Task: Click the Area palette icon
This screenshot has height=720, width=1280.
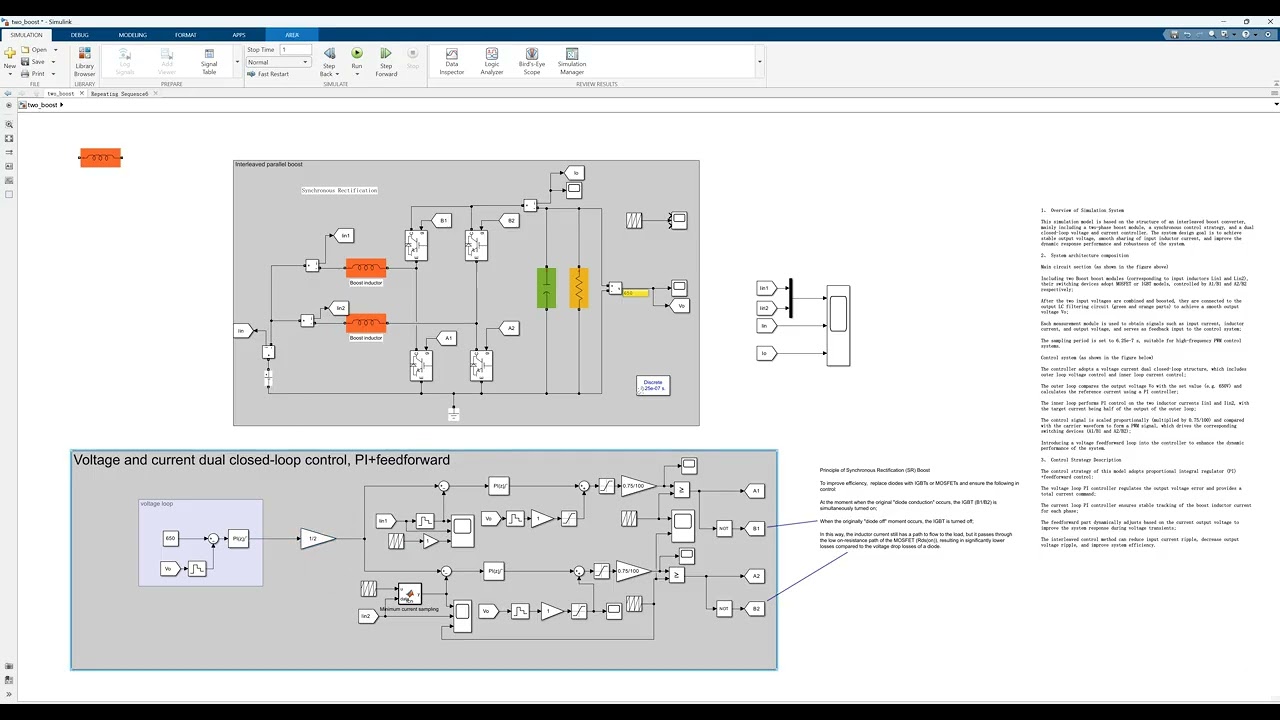Action: click(10, 195)
